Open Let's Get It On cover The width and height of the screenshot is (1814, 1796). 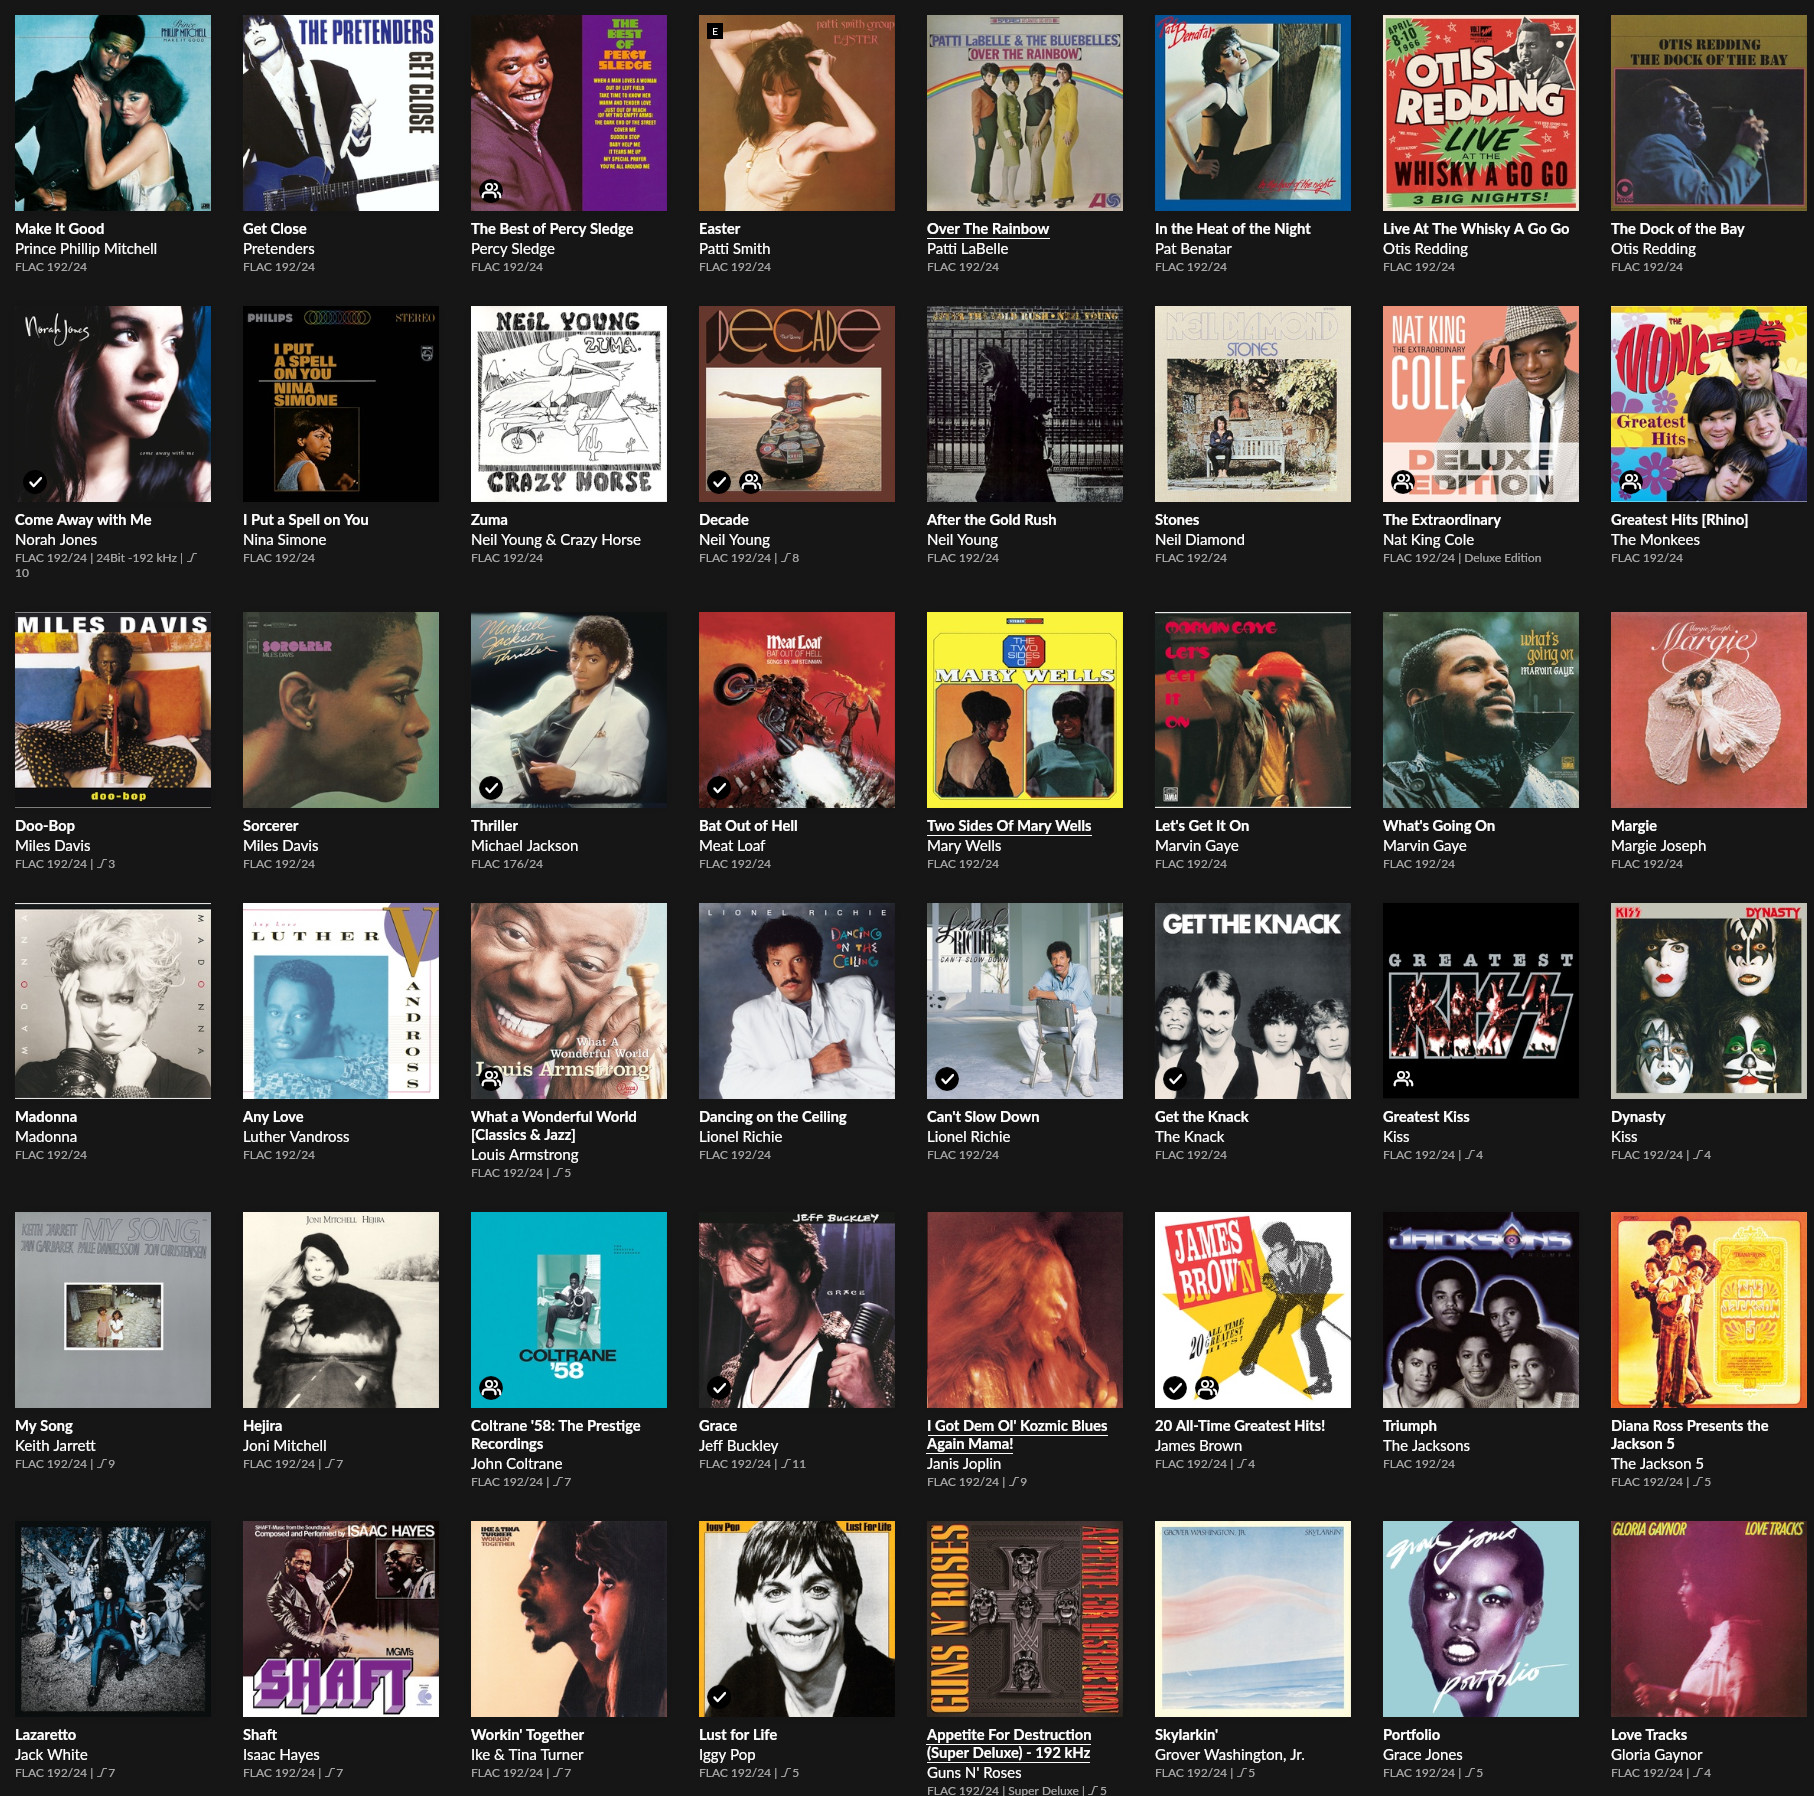1253,710
